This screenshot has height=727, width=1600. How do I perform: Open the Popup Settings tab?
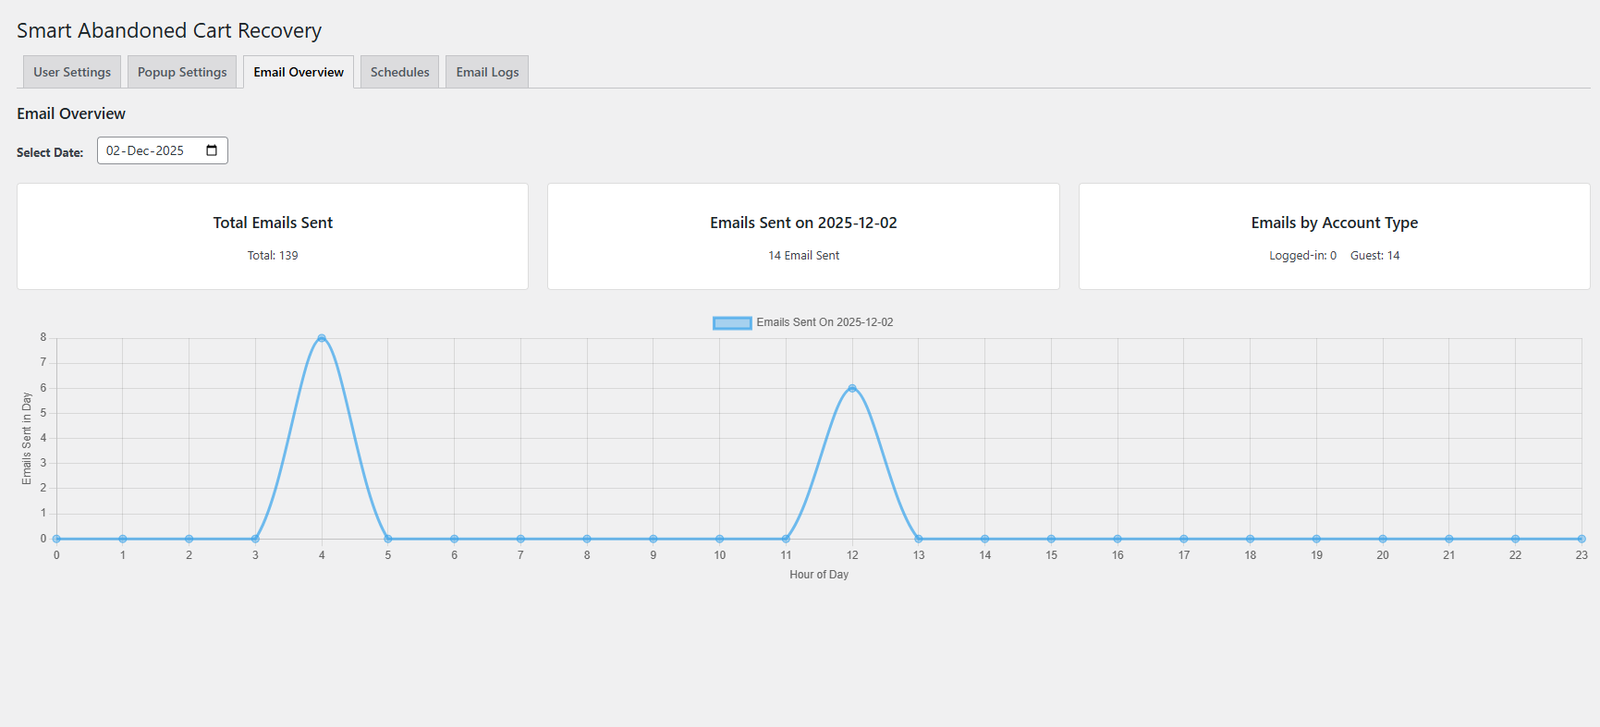pyautogui.click(x=182, y=72)
